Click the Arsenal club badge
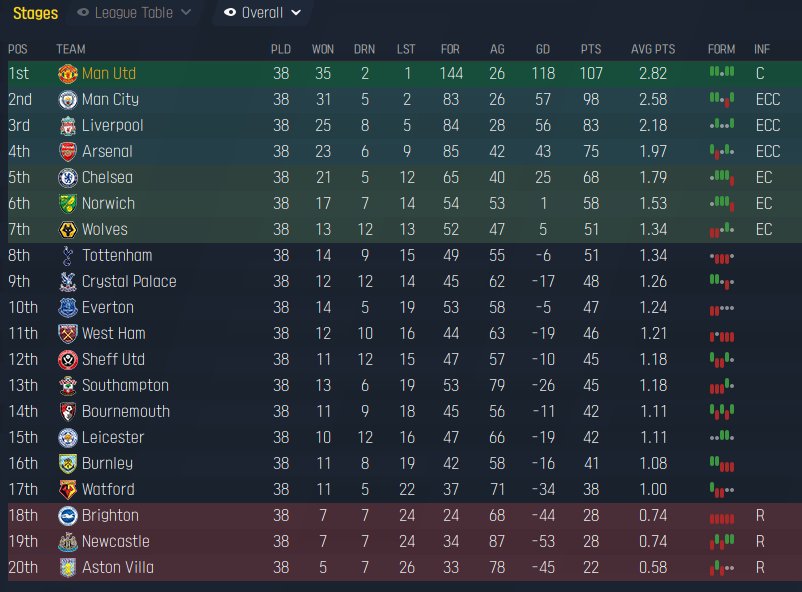The image size is (802, 592). pos(68,152)
